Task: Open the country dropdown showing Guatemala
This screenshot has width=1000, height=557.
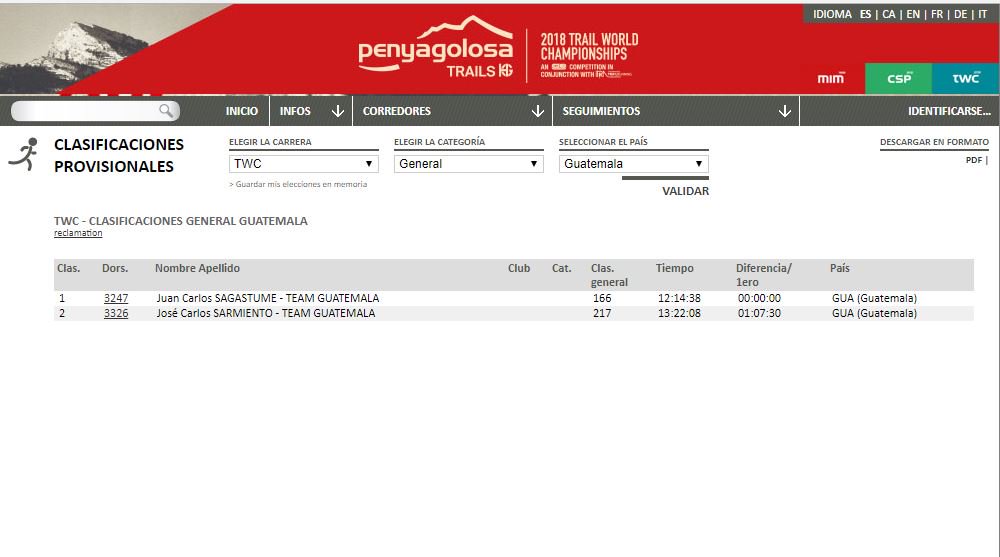Action: (x=634, y=164)
